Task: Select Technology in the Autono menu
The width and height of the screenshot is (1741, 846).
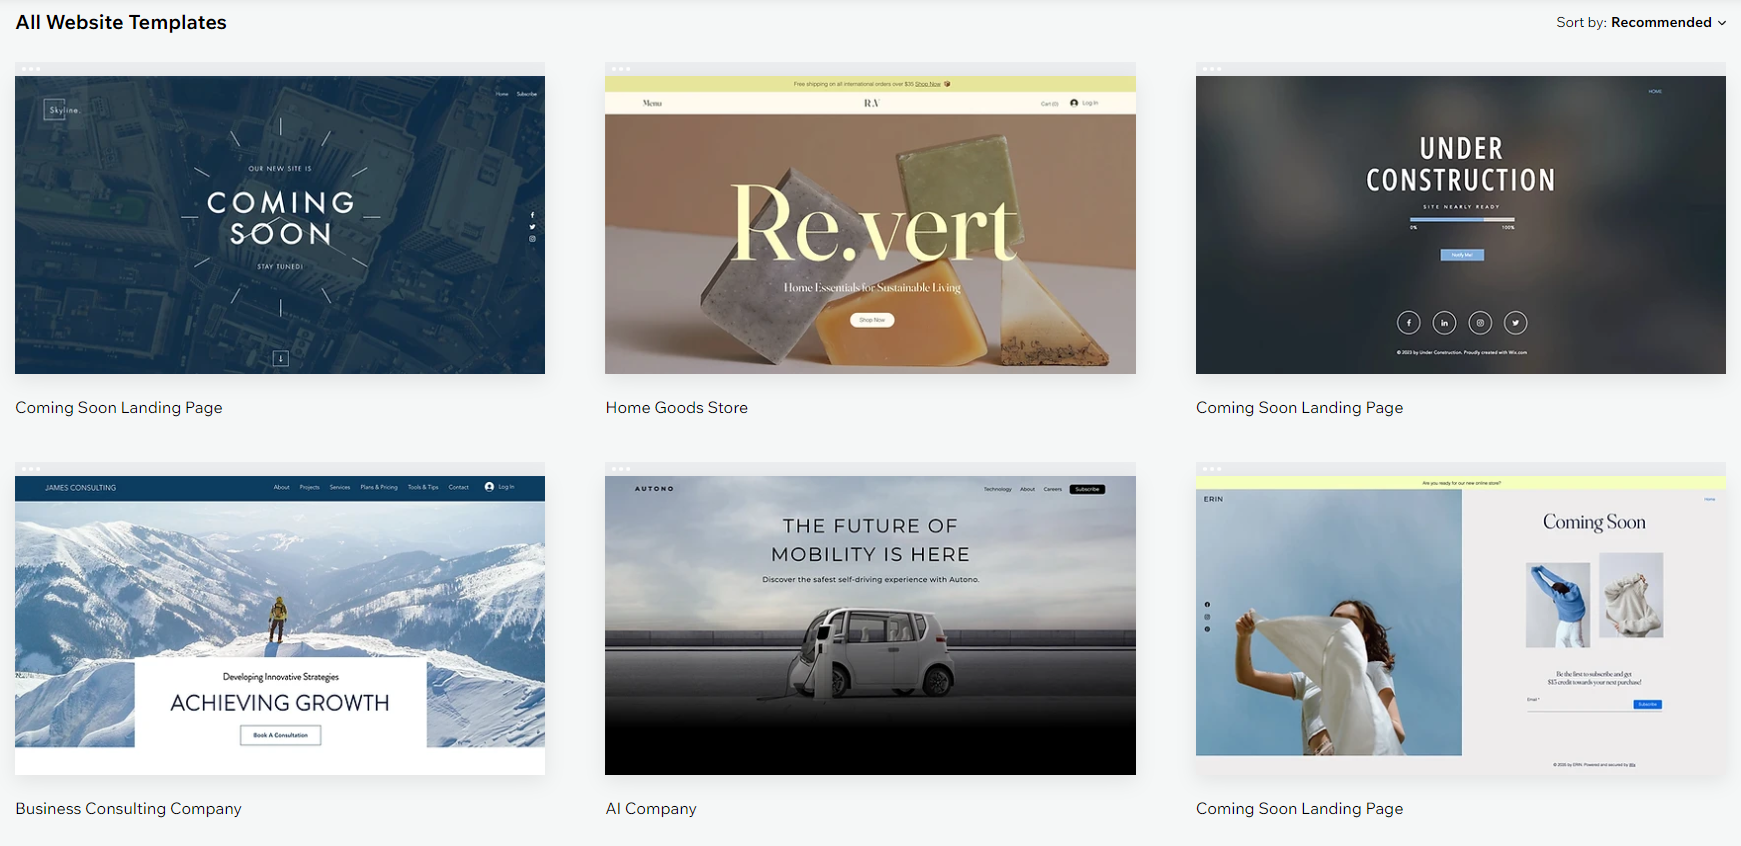Action: point(998,489)
